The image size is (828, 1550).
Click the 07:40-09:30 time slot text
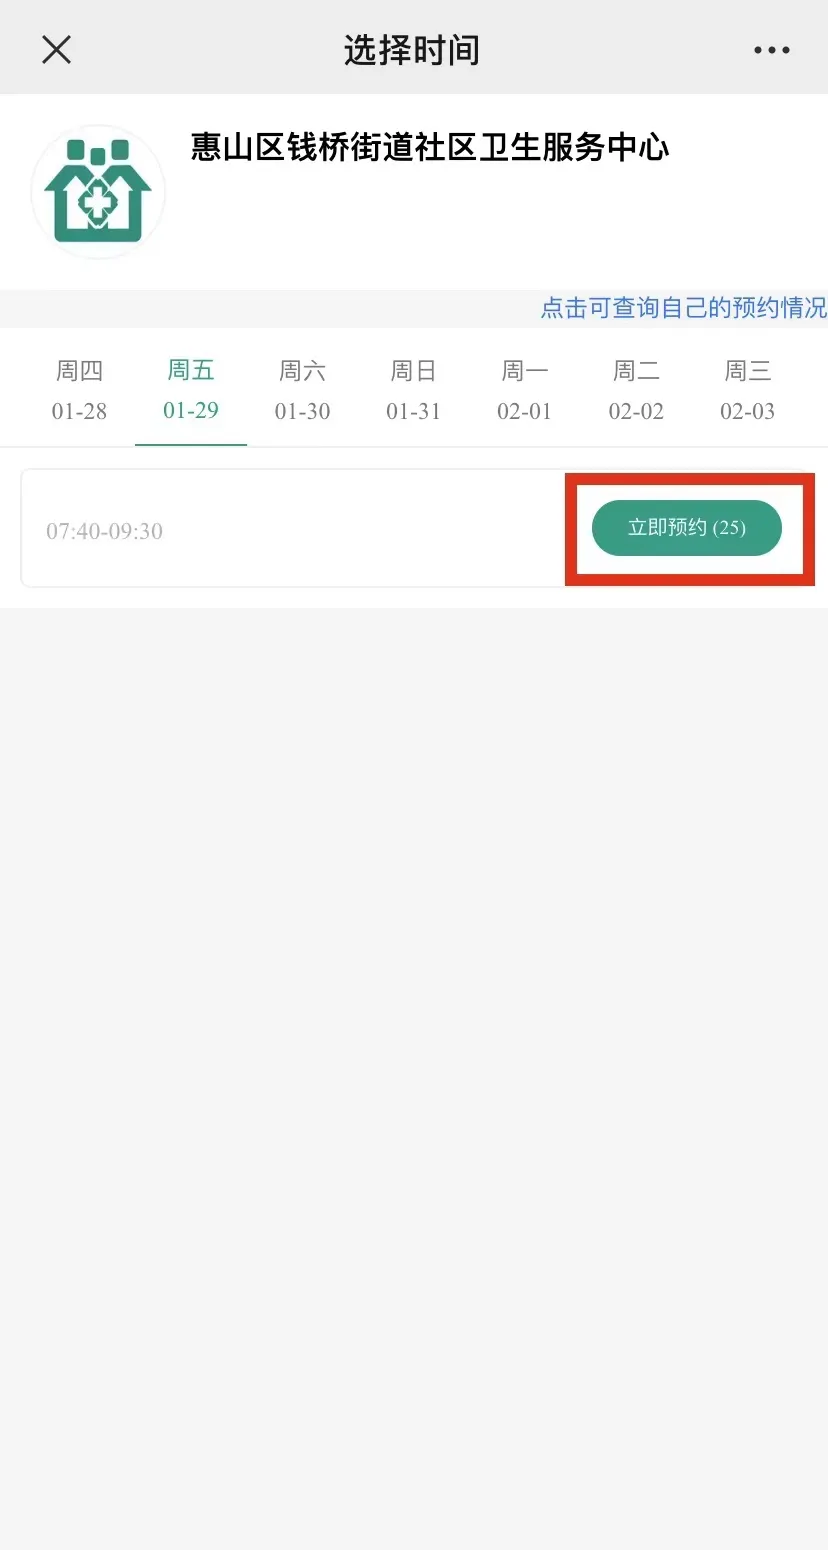[105, 531]
